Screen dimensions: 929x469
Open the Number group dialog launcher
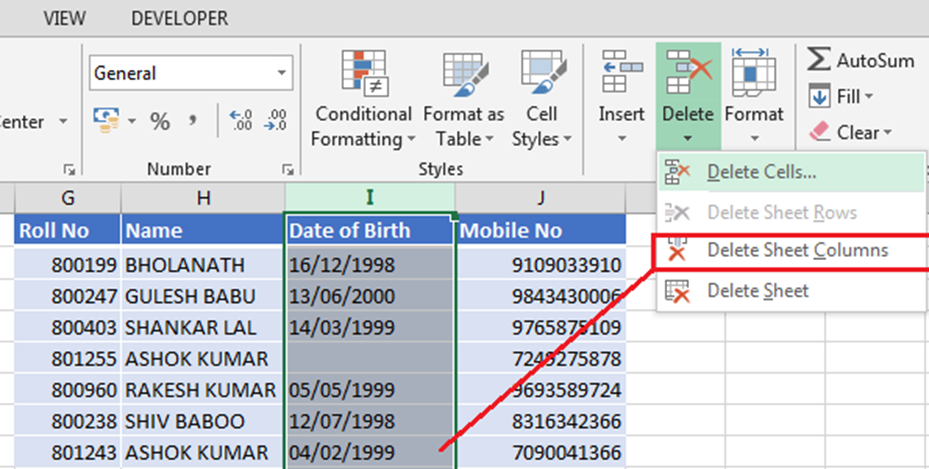pos(287,170)
